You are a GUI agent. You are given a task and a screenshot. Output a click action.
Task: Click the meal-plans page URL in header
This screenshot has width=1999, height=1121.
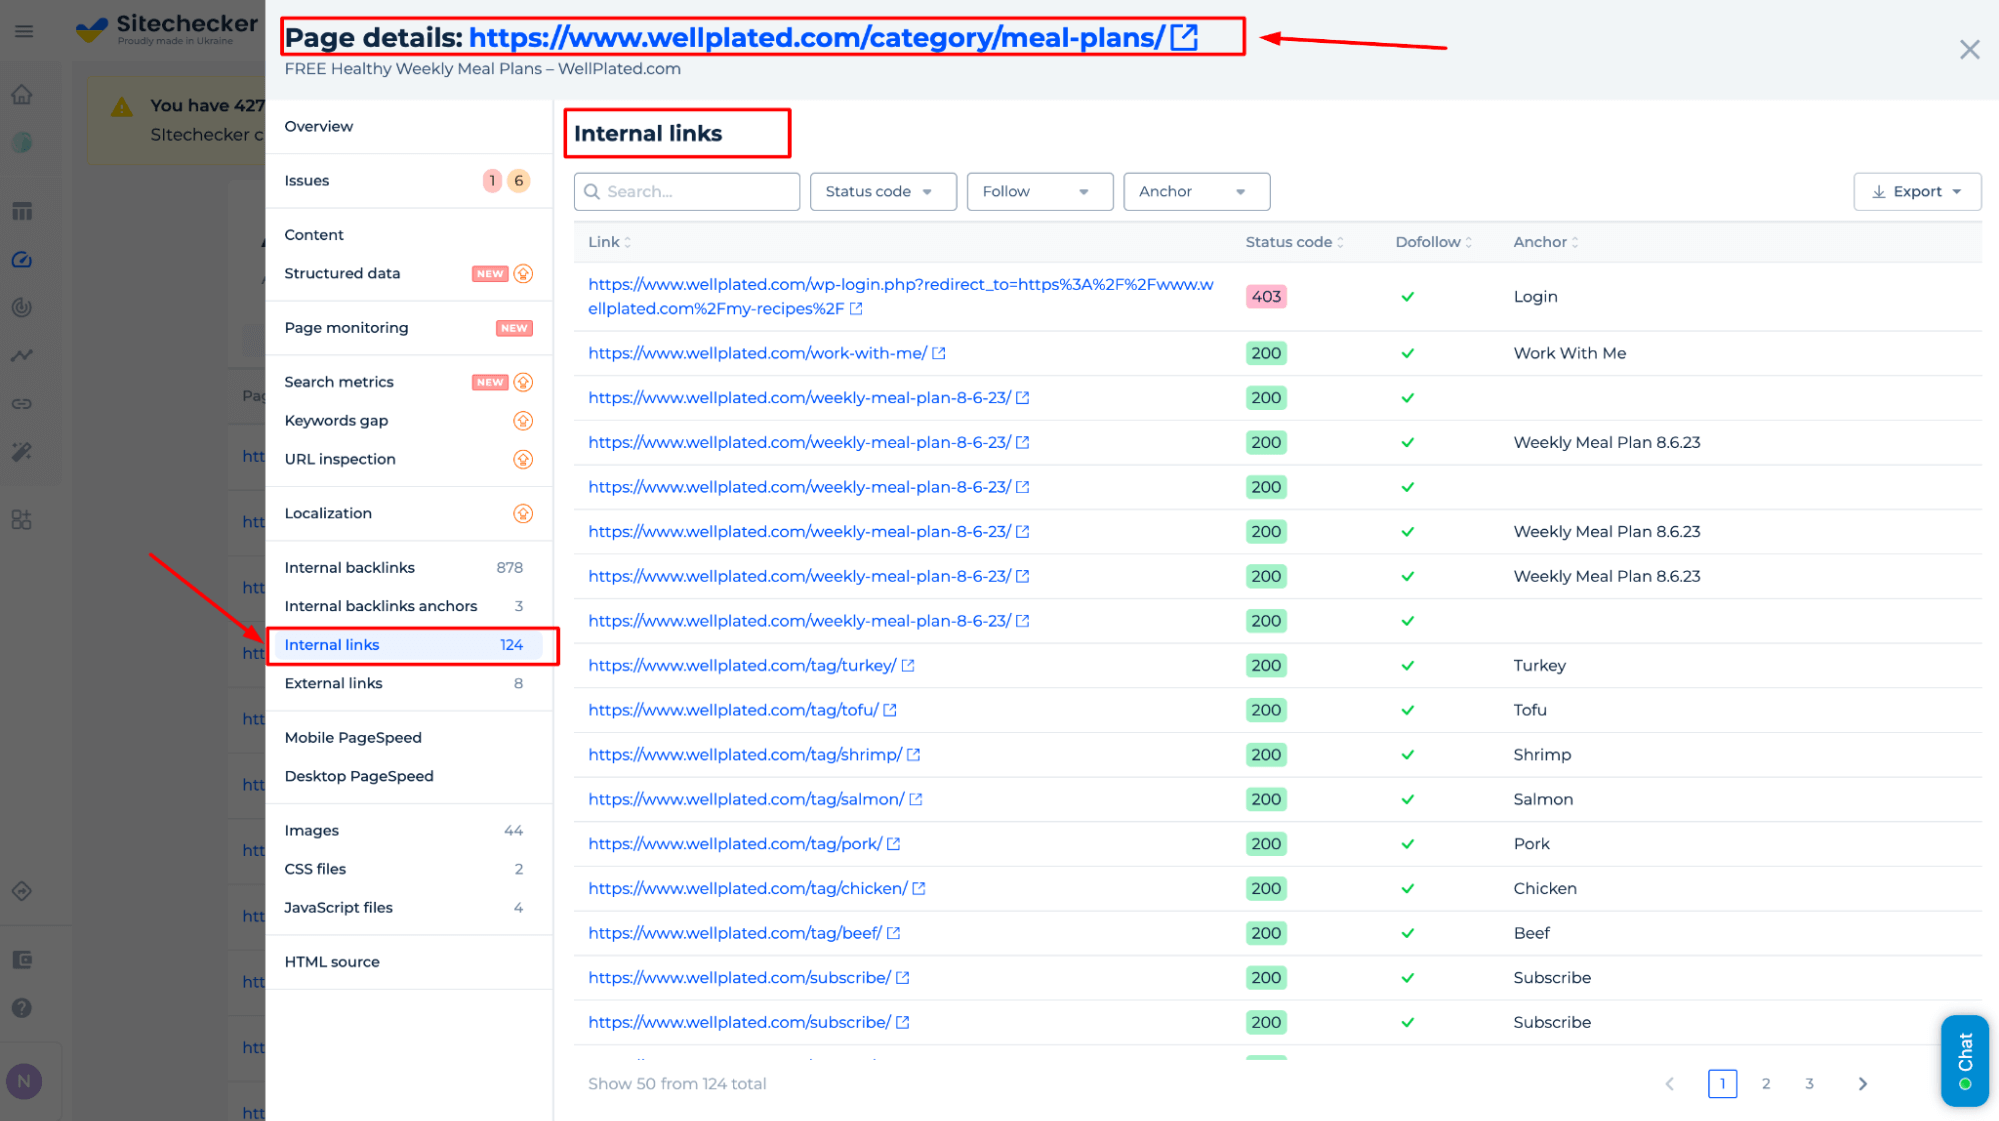[816, 37]
